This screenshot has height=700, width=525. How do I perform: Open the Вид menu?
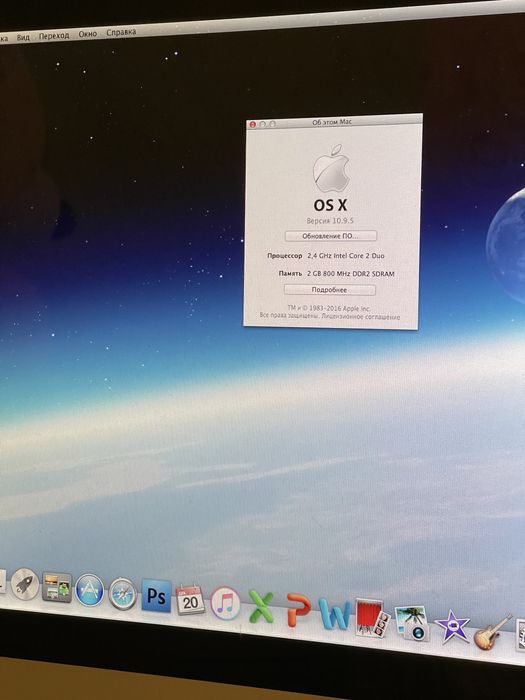[x=23, y=38]
